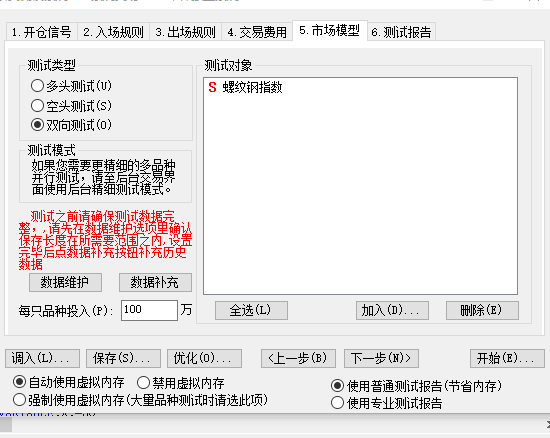550x438 pixels.
Task: Select 螺纹钢指数 in the test object list
Action: (252, 87)
